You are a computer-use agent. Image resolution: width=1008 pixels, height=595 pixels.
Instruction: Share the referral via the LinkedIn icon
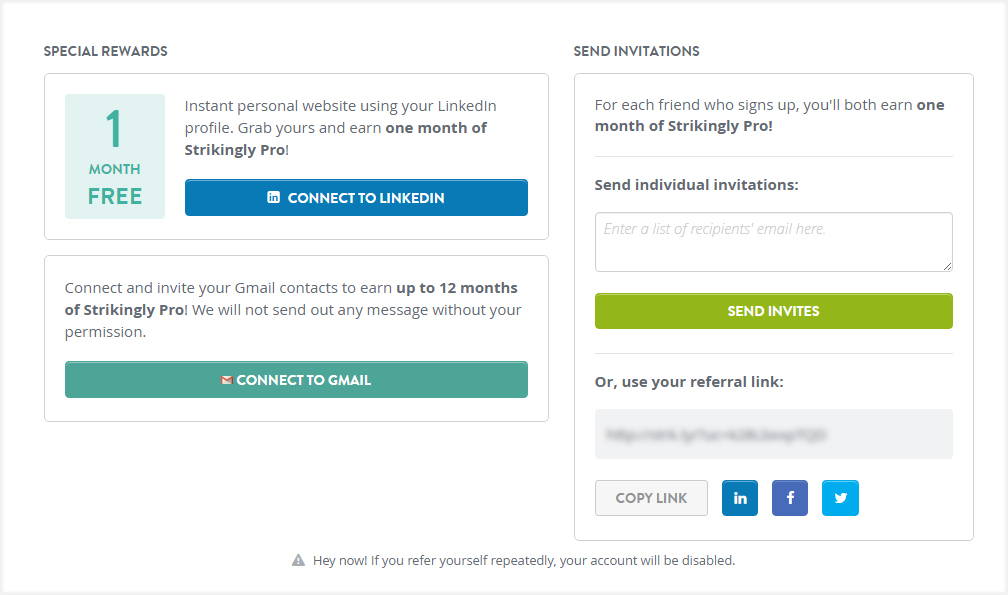coord(740,498)
